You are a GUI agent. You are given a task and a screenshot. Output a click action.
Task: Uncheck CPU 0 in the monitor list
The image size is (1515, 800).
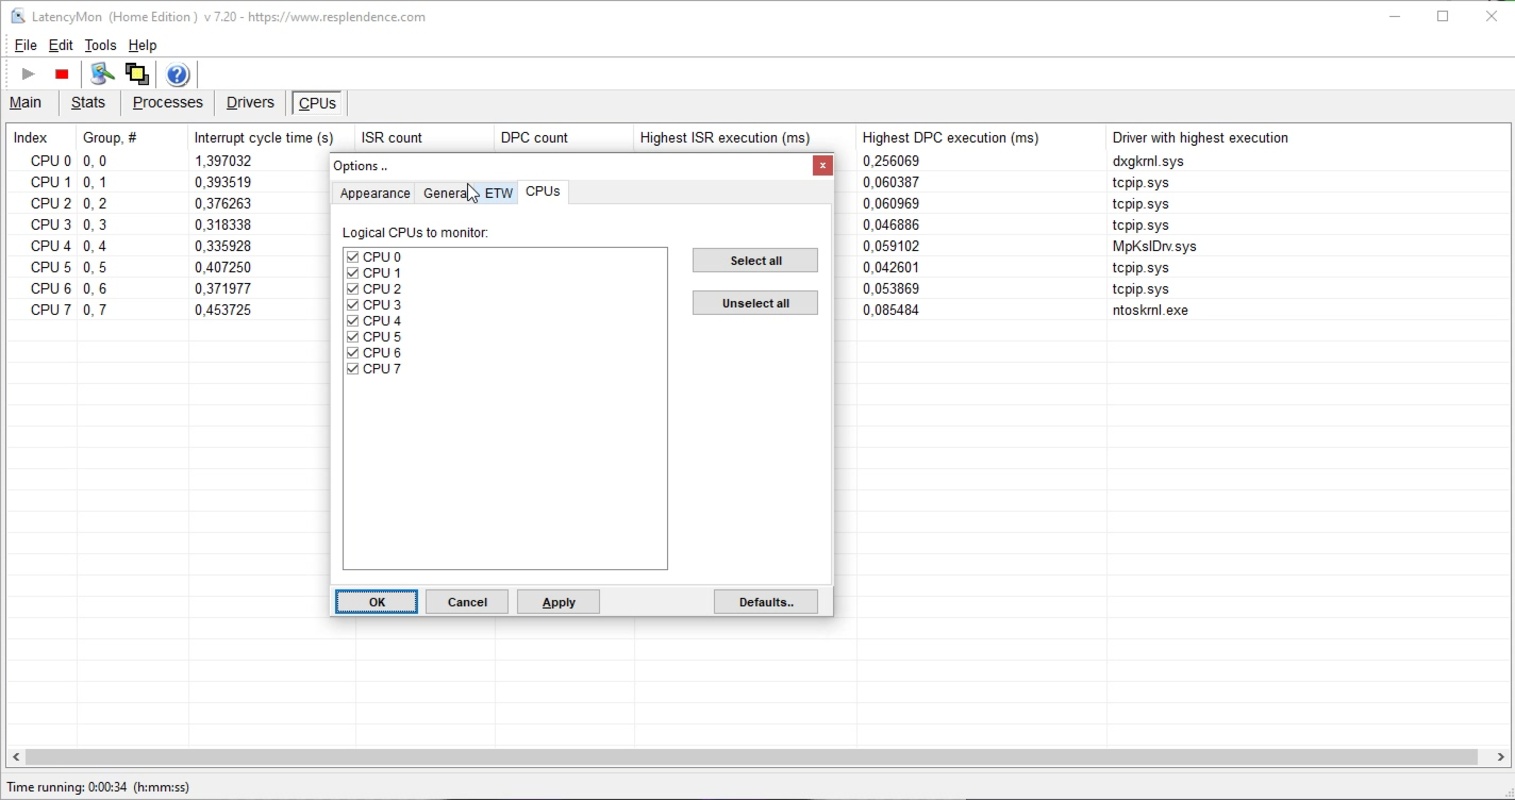point(352,256)
